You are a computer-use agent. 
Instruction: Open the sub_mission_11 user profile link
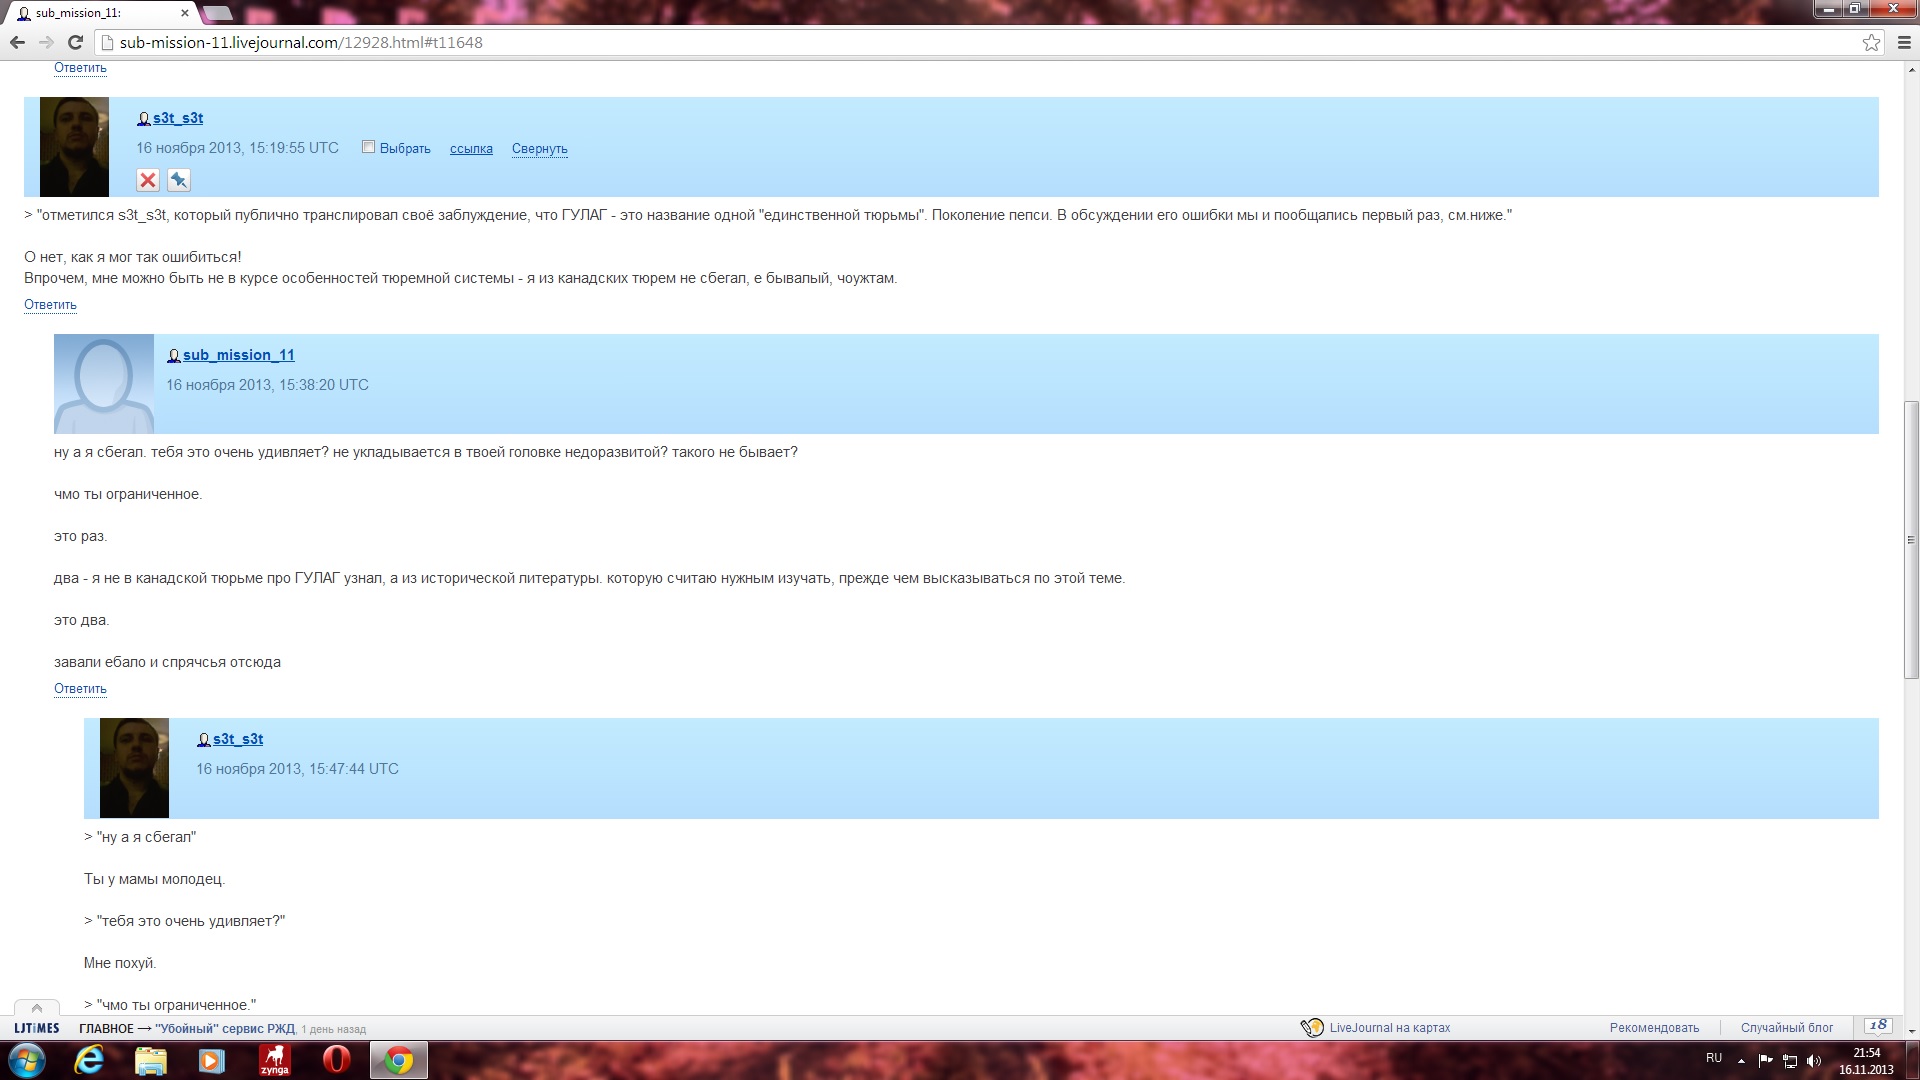(x=238, y=355)
